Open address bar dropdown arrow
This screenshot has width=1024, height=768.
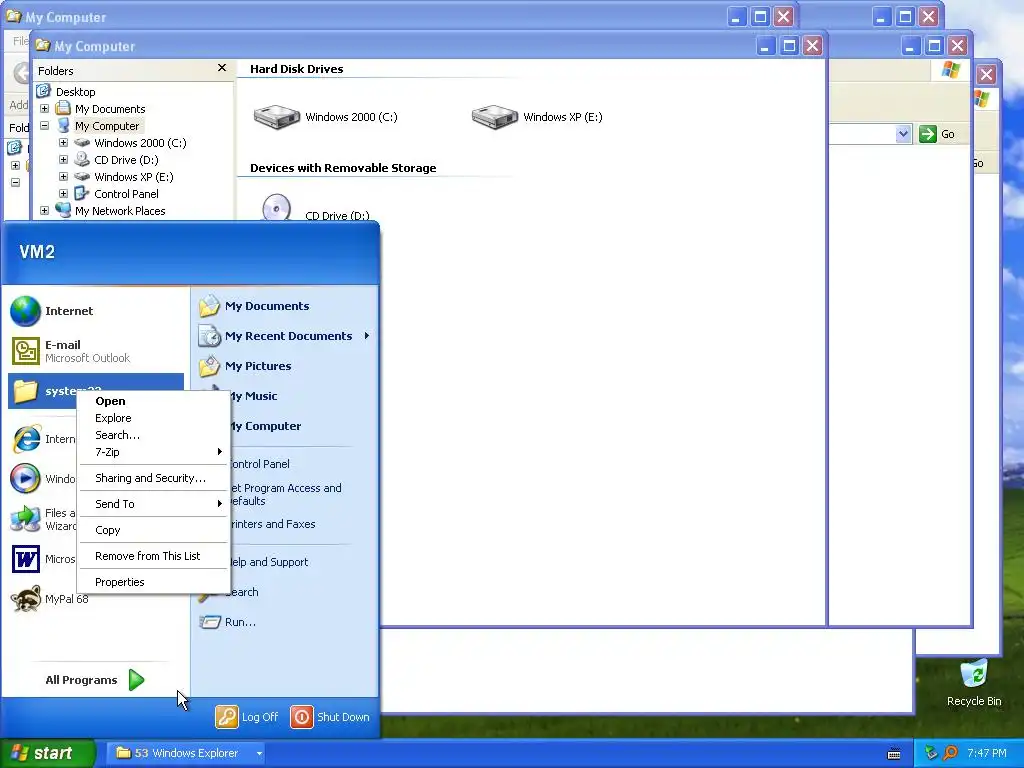[x=903, y=134]
